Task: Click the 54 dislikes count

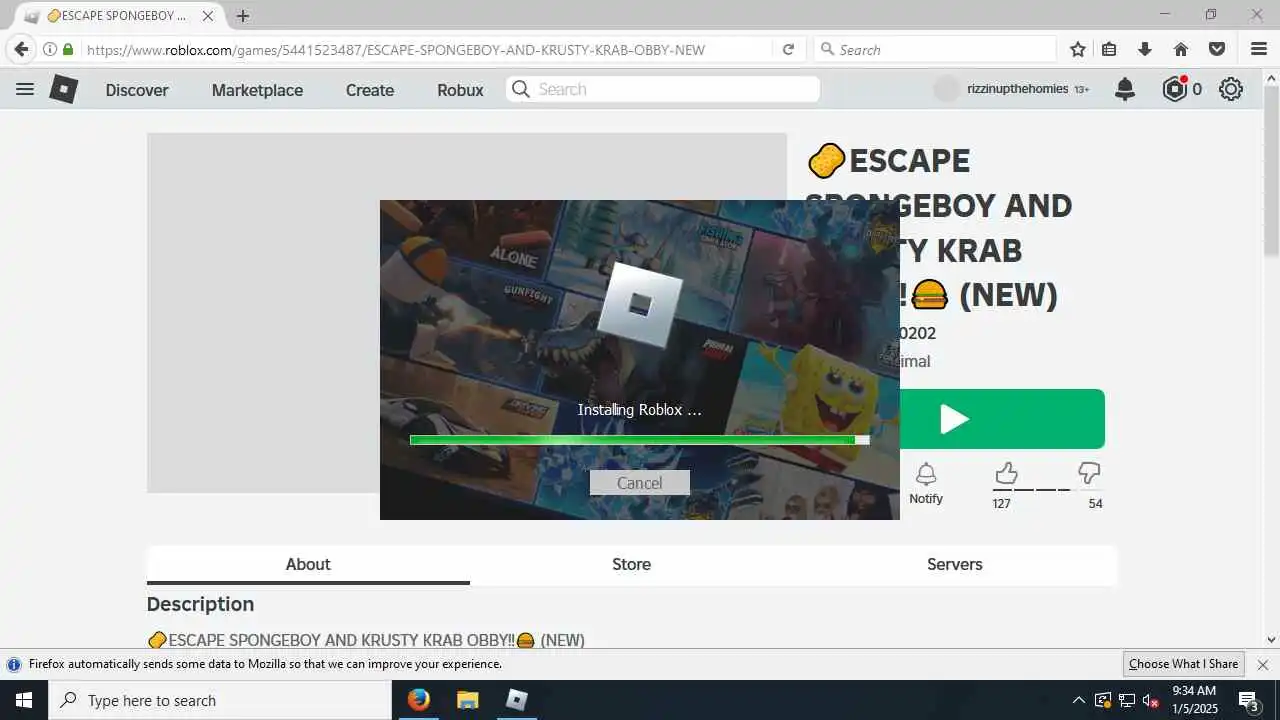Action: point(1095,504)
